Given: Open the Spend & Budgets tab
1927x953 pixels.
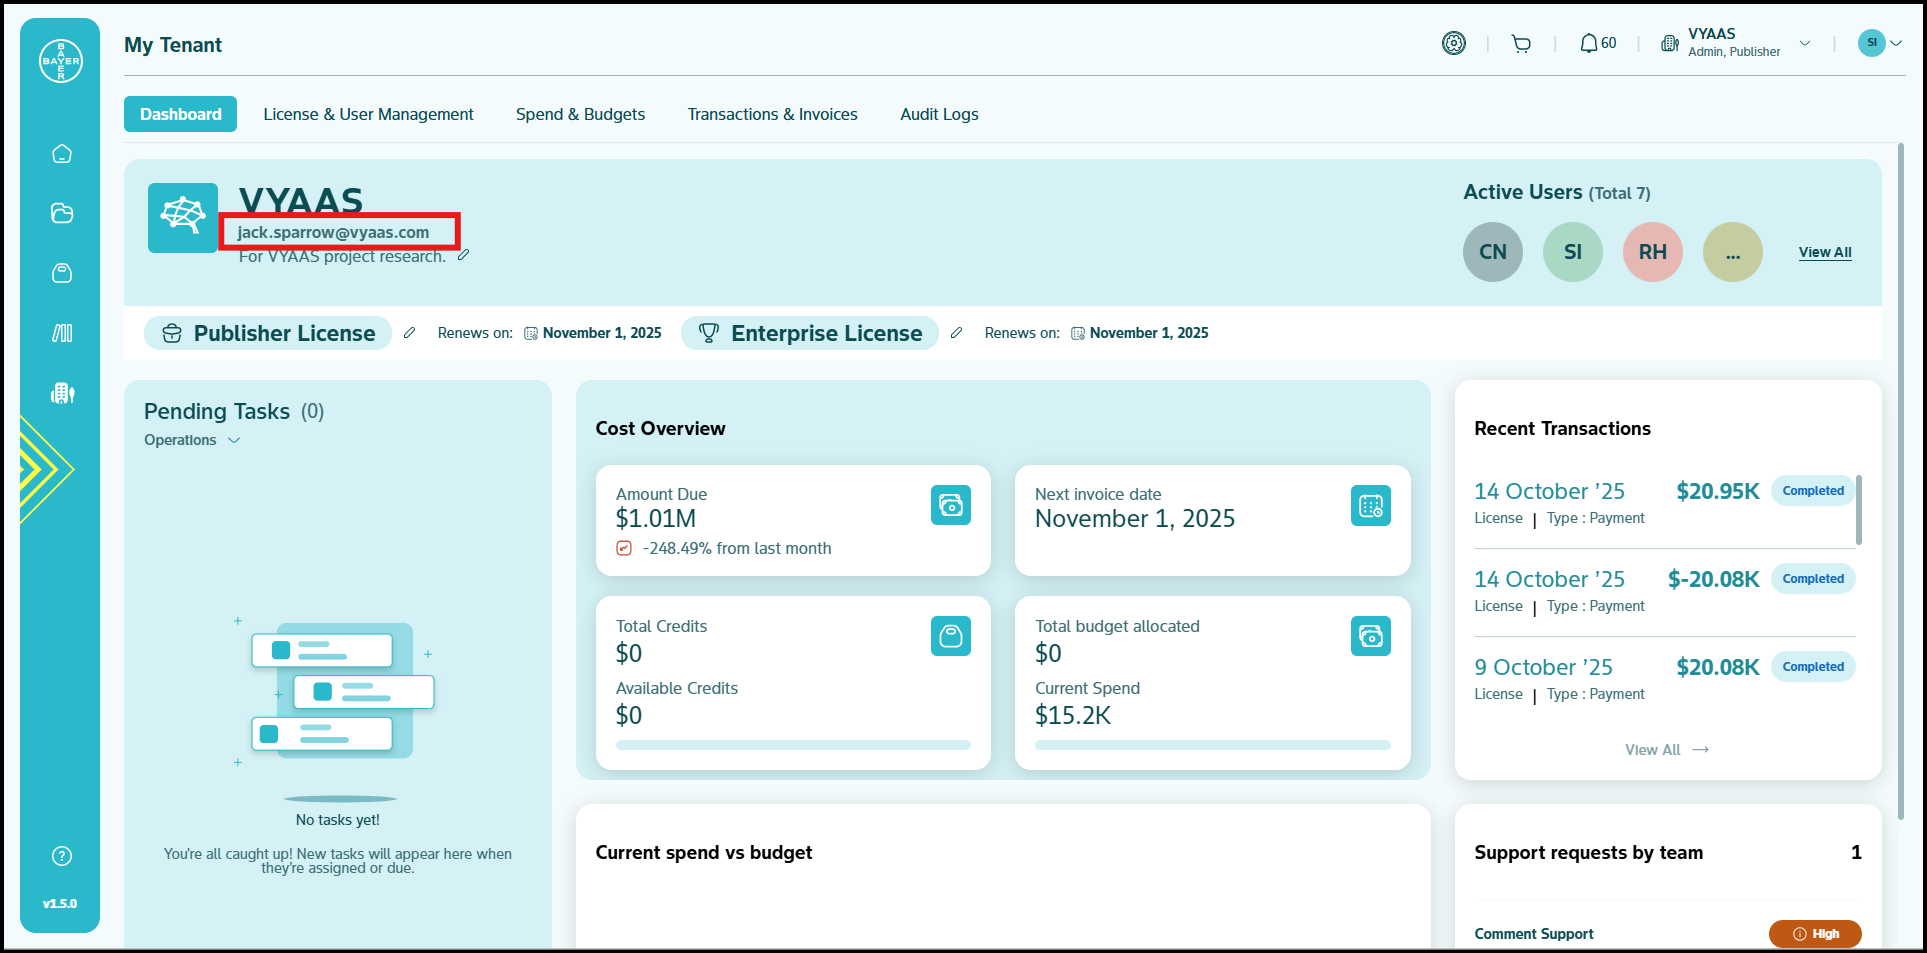Looking at the screenshot, I should [x=580, y=114].
